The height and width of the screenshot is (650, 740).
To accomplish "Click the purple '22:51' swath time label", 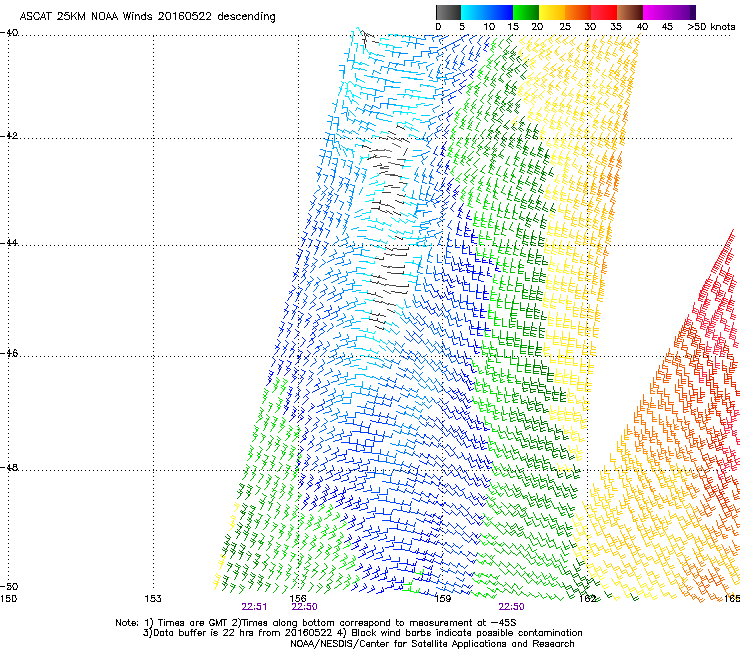I will 254,607.
